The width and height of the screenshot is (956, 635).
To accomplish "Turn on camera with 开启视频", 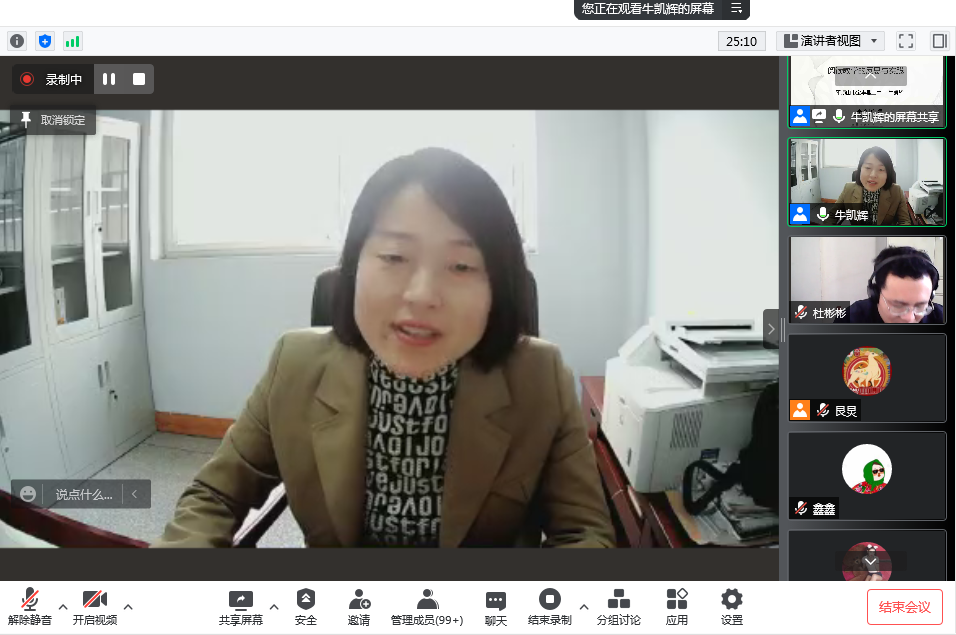I will point(95,607).
